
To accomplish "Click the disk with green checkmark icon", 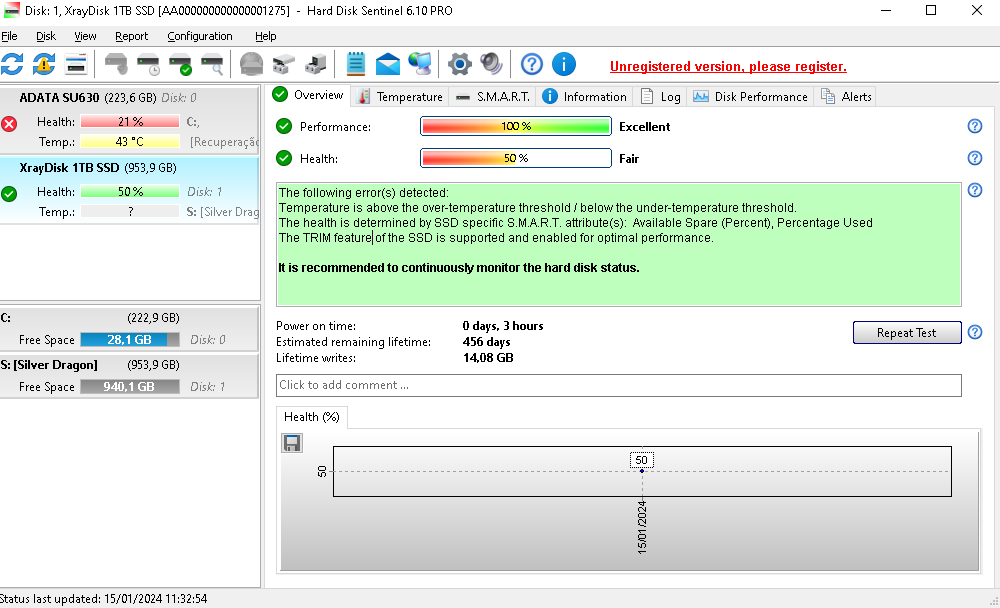I will (180, 64).
